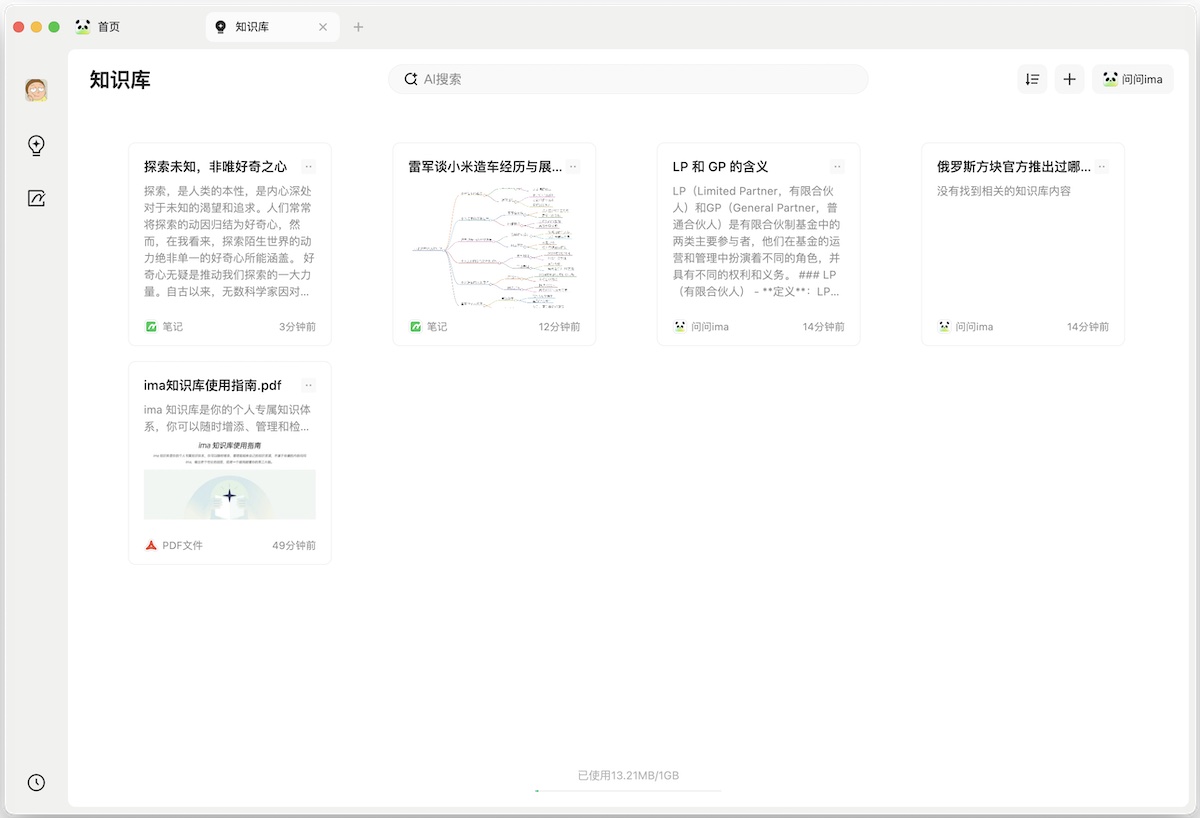The height and width of the screenshot is (818, 1200).
Task: Expand more menu on LP 和 GP card
Action: click(x=837, y=167)
